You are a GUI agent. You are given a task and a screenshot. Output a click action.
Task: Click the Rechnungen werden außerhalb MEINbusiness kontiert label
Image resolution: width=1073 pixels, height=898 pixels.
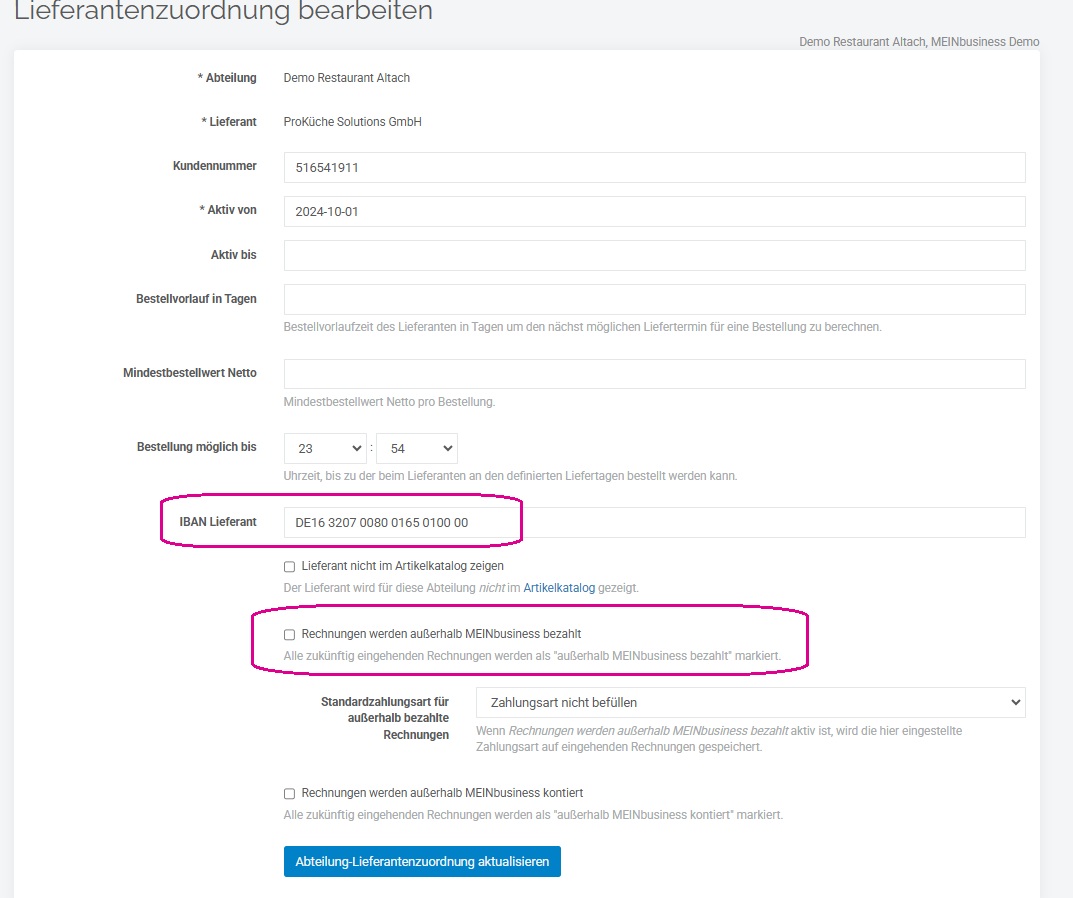coord(442,793)
